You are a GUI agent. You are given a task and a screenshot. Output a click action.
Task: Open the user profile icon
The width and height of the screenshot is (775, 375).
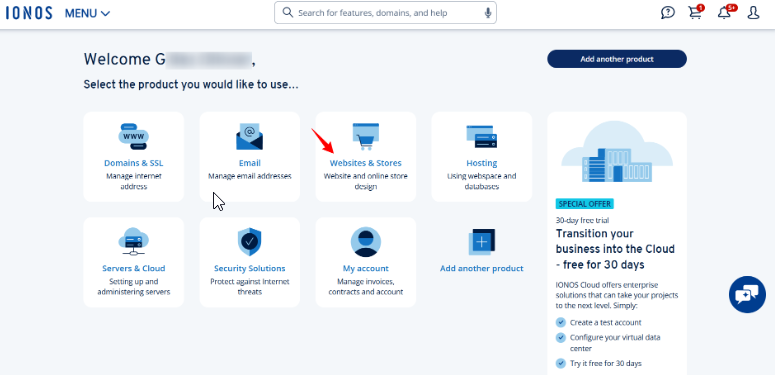(x=753, y=13)
